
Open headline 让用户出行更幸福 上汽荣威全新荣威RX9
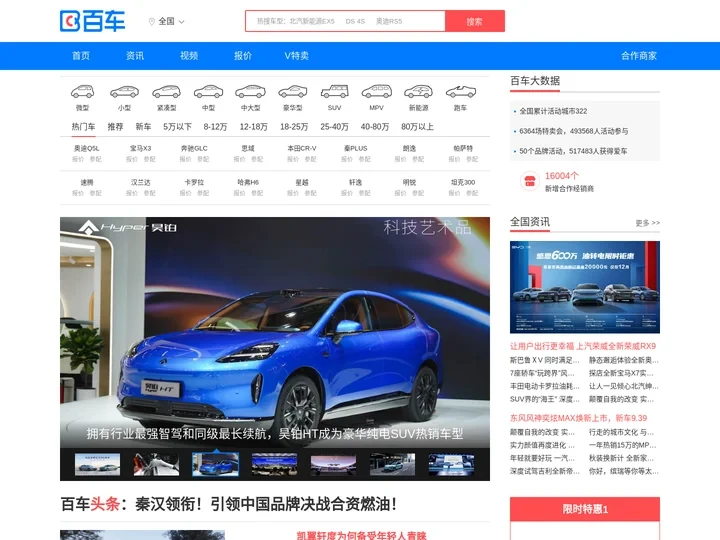583,346
